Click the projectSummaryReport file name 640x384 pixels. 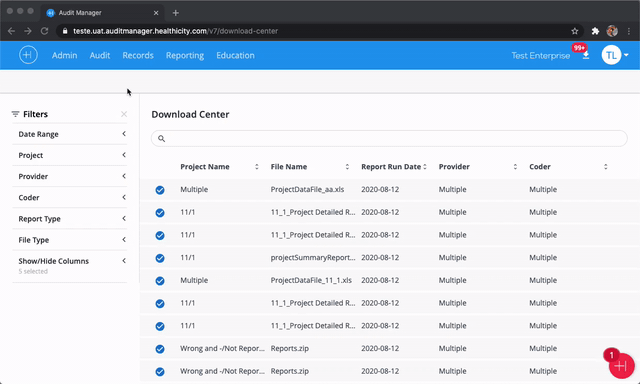coord(313,257)
